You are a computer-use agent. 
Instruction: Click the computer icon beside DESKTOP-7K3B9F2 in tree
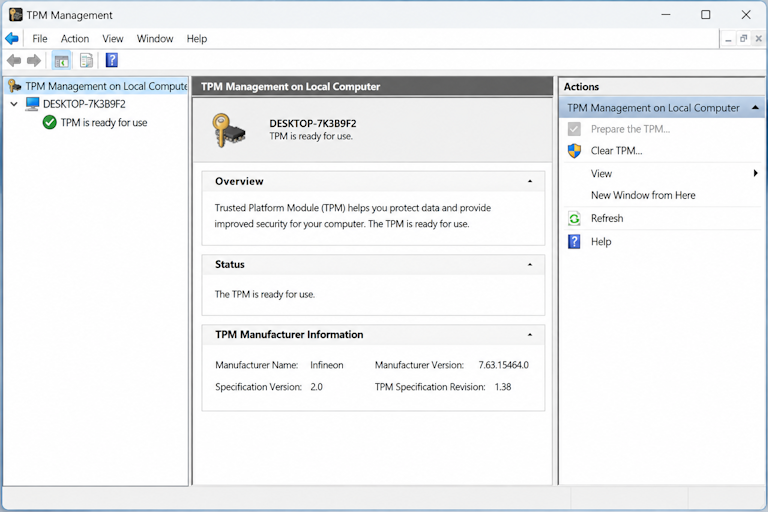pos(32,104)
